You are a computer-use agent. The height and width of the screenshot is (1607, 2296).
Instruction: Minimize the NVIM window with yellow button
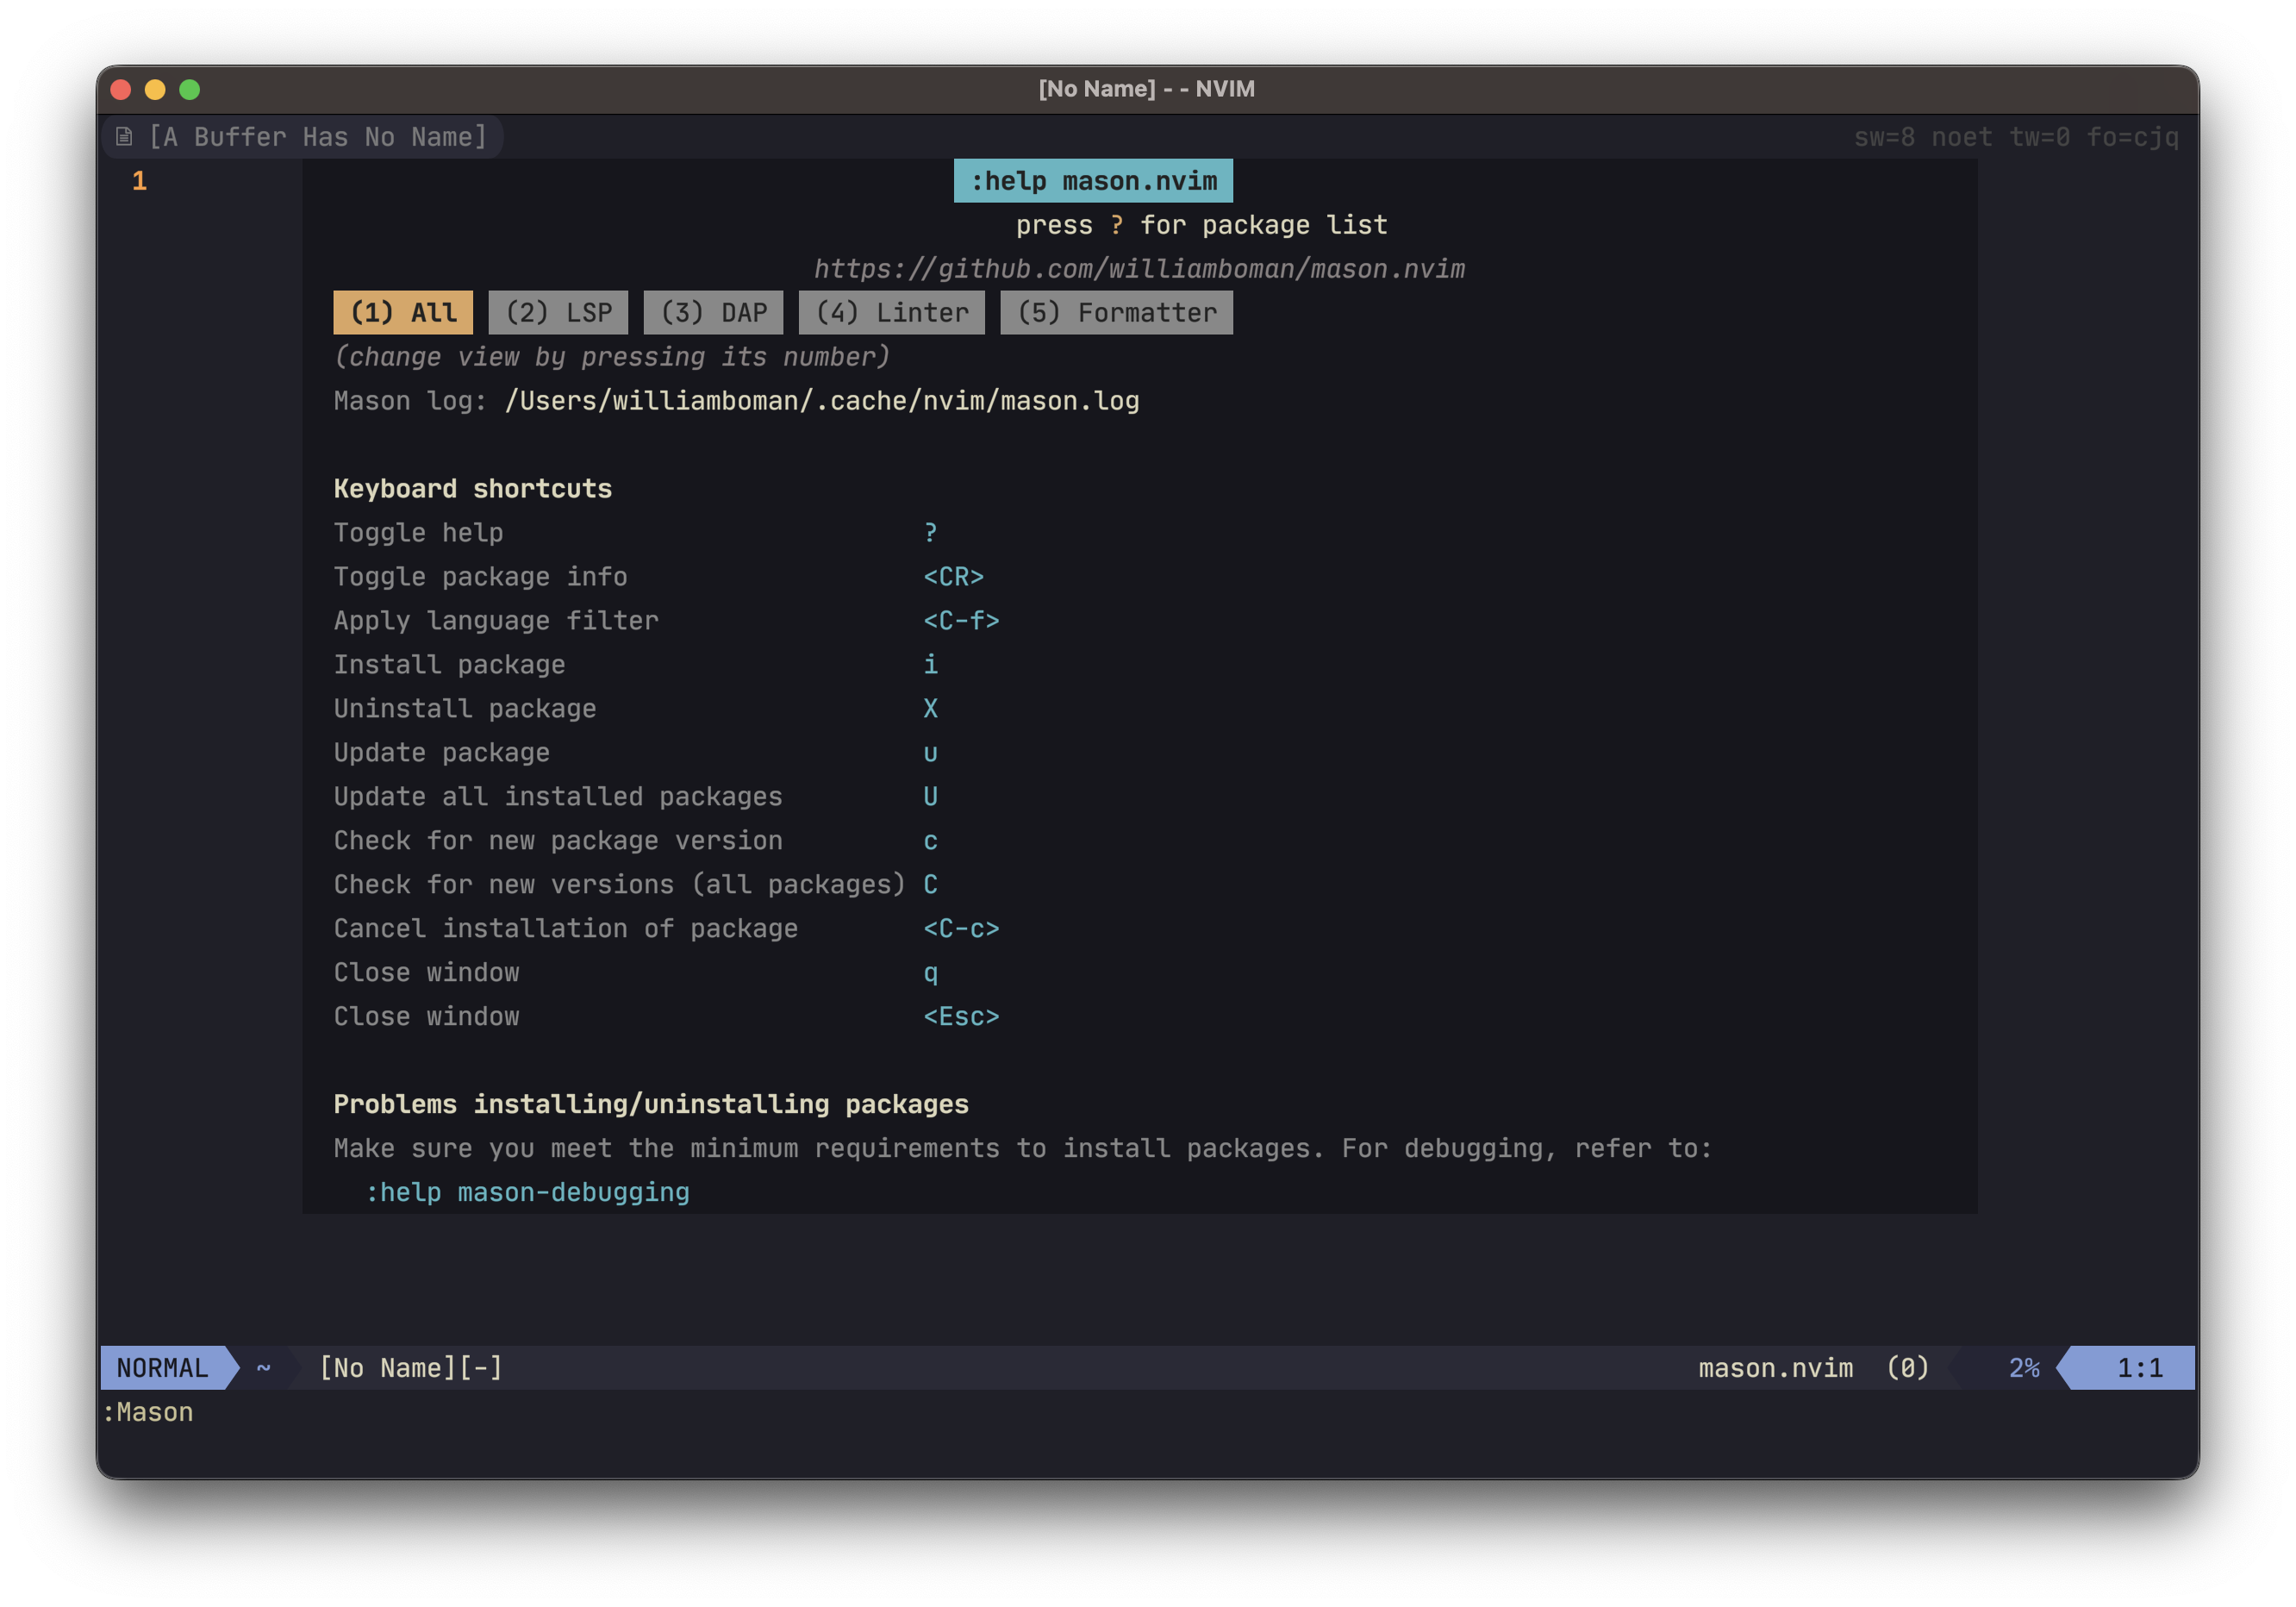[x=155, y=90]
